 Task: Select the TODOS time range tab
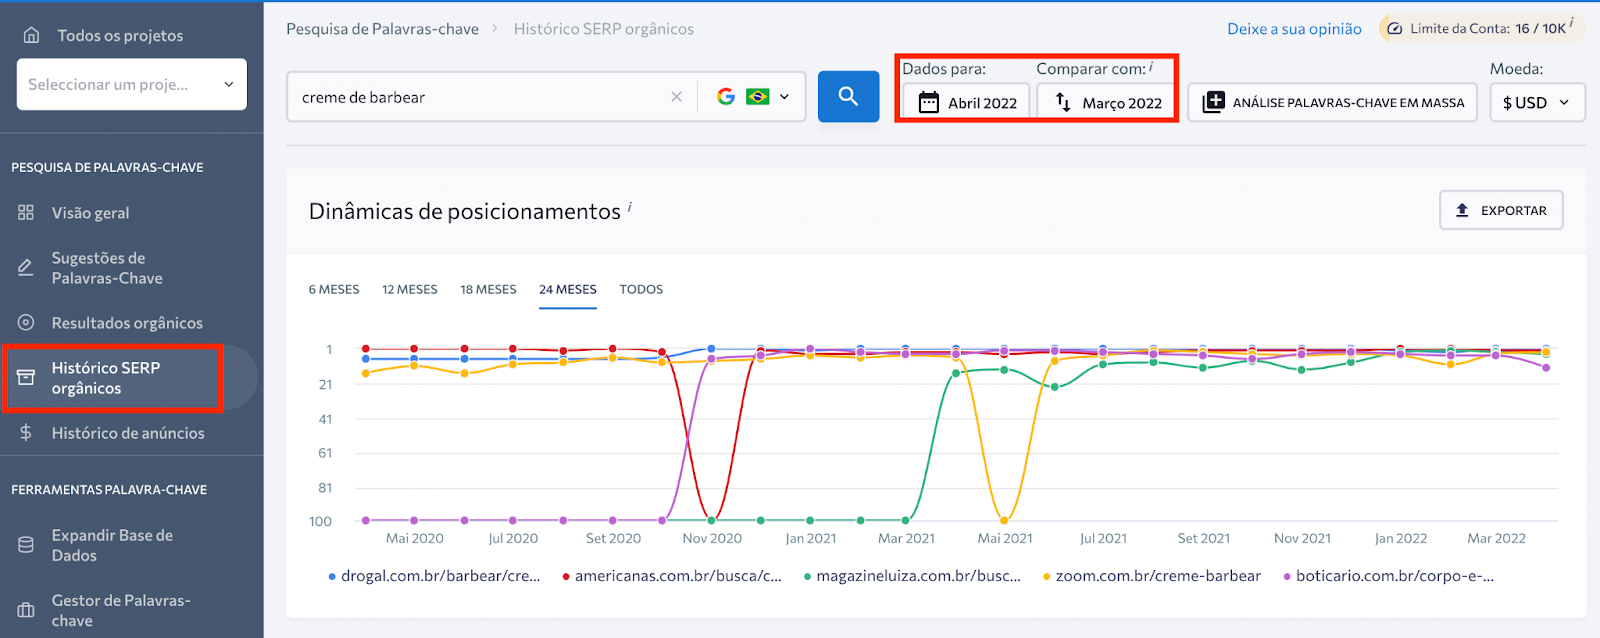tap(641, 289)
